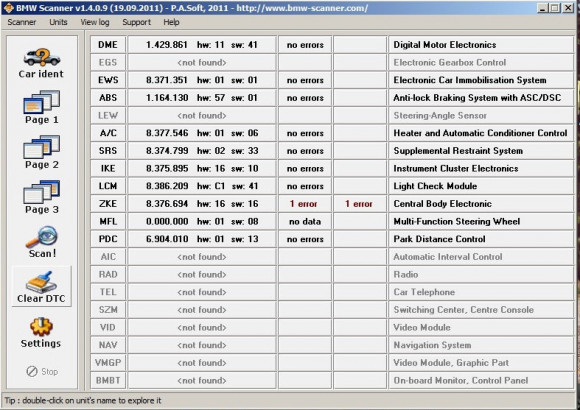Select the greyed LEW unit name
580x410 pixels.
108,115
